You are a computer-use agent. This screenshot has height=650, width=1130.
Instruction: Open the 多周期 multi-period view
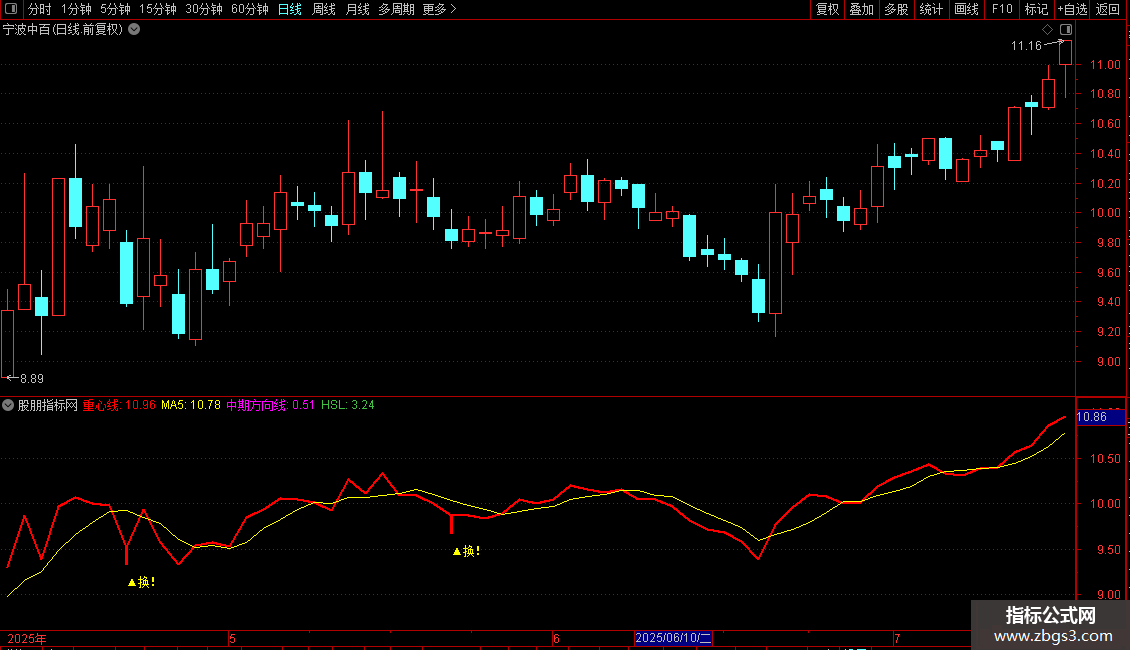pos(396,9)
